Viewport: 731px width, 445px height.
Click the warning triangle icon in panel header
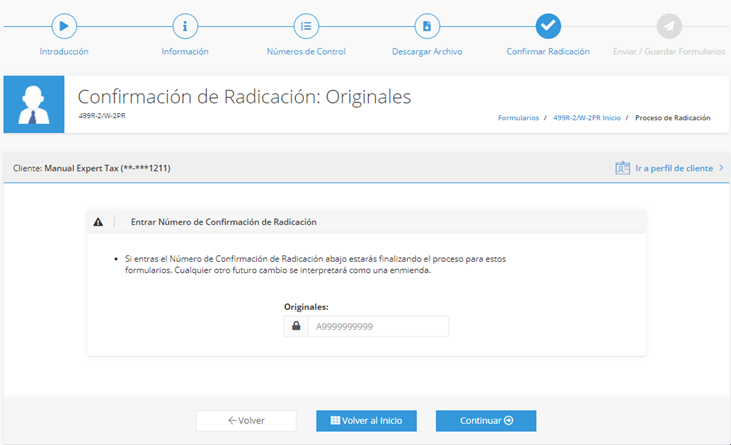point(98,222)
